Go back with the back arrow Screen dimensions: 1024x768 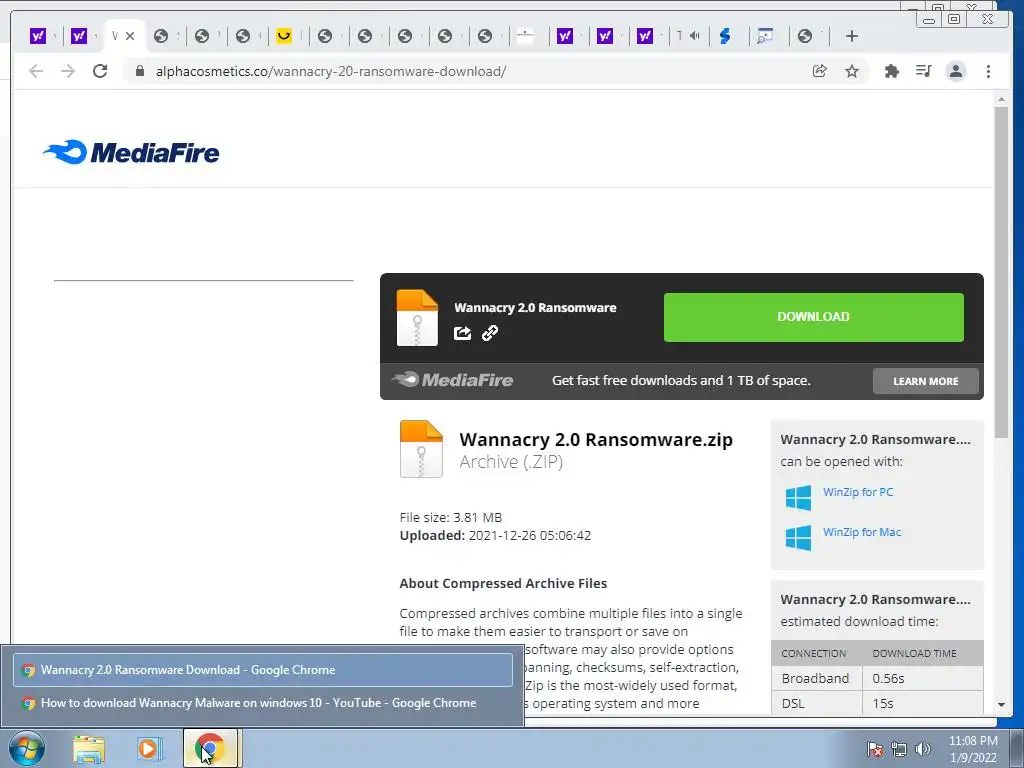coord(36,71)
